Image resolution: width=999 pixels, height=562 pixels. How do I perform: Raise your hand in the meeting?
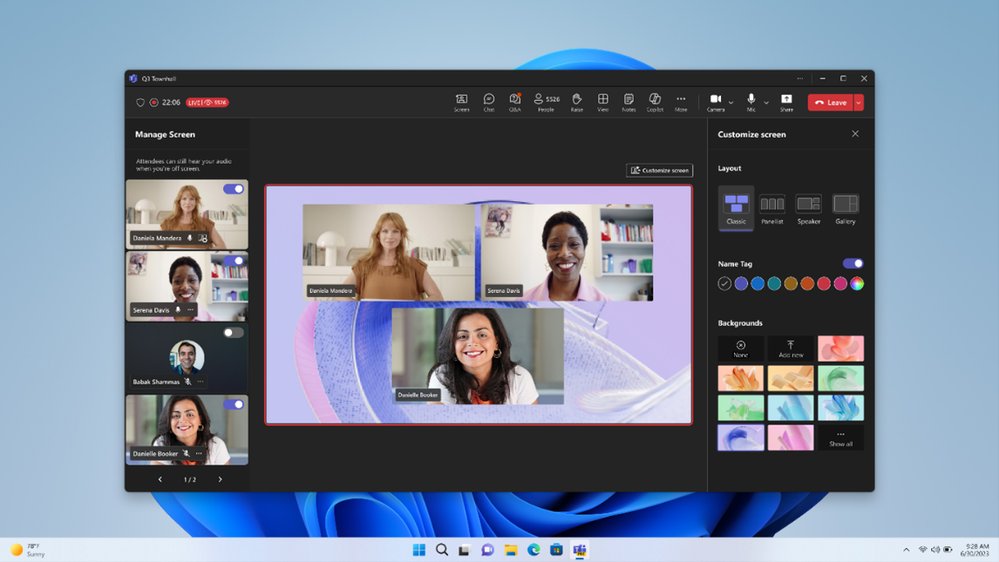click(x=577, y=101)
